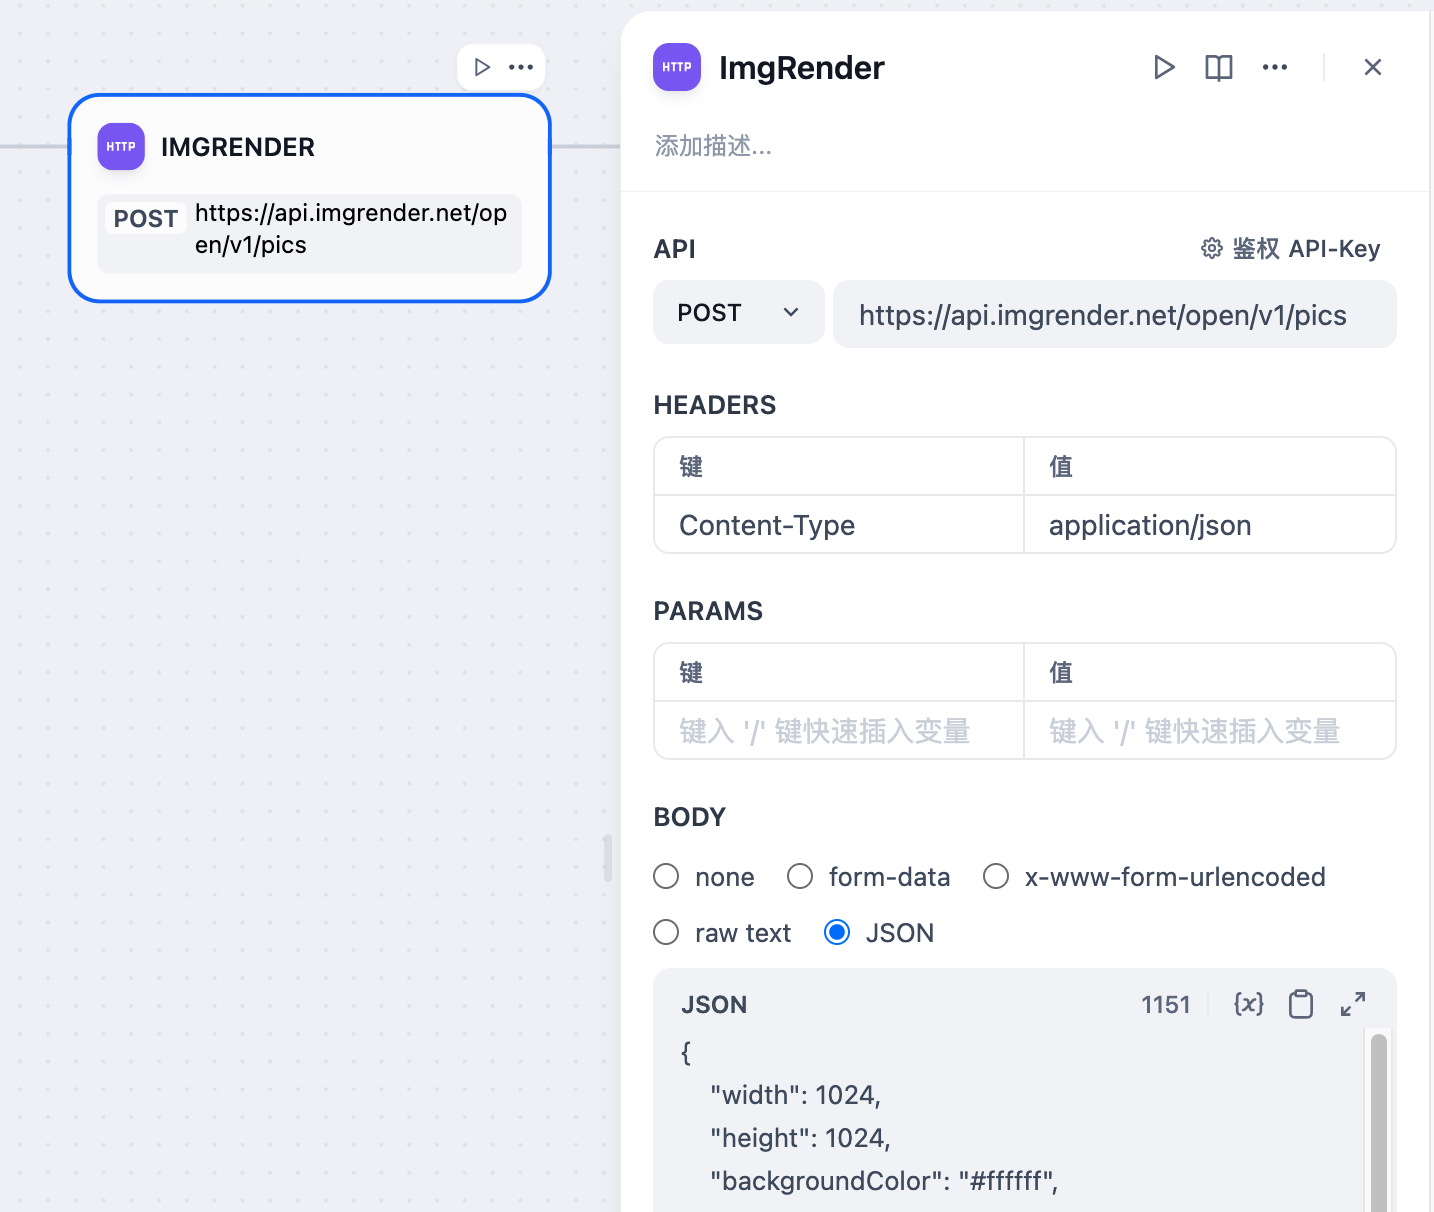Select the JSON body option
The height and width of the screenshot is (1212, 1434).
click(x=837, y=933)
